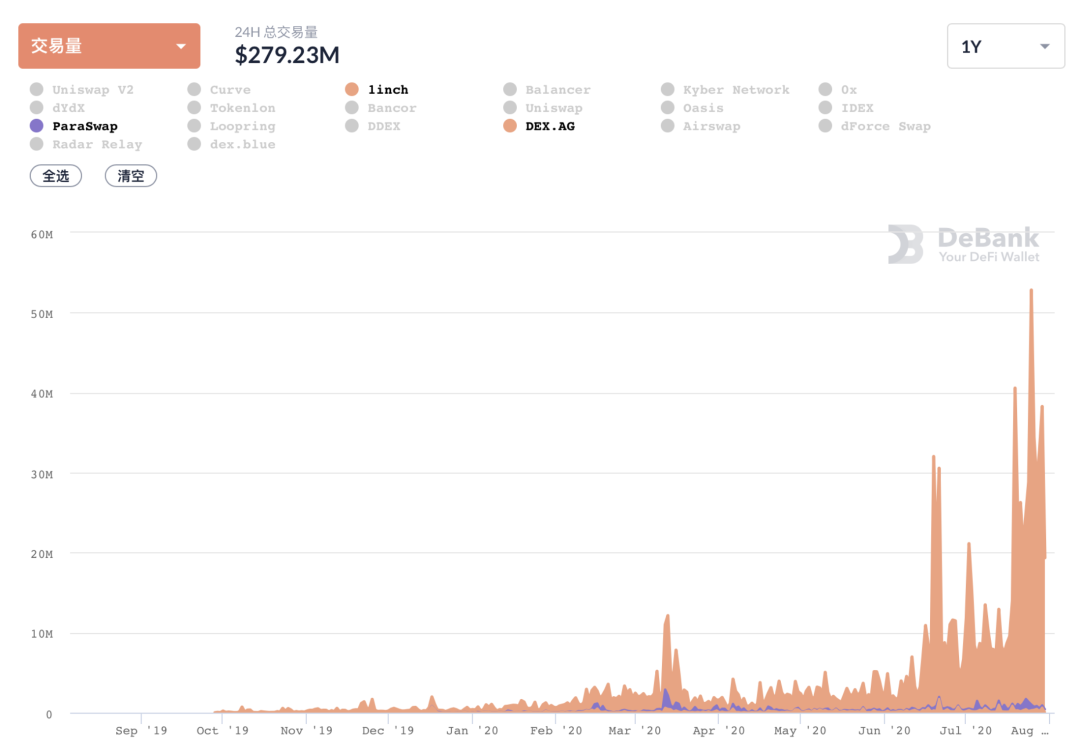Click the Apr '20 x-axis label
Screen dimensions: 1080x756
(x=718, y=731)
